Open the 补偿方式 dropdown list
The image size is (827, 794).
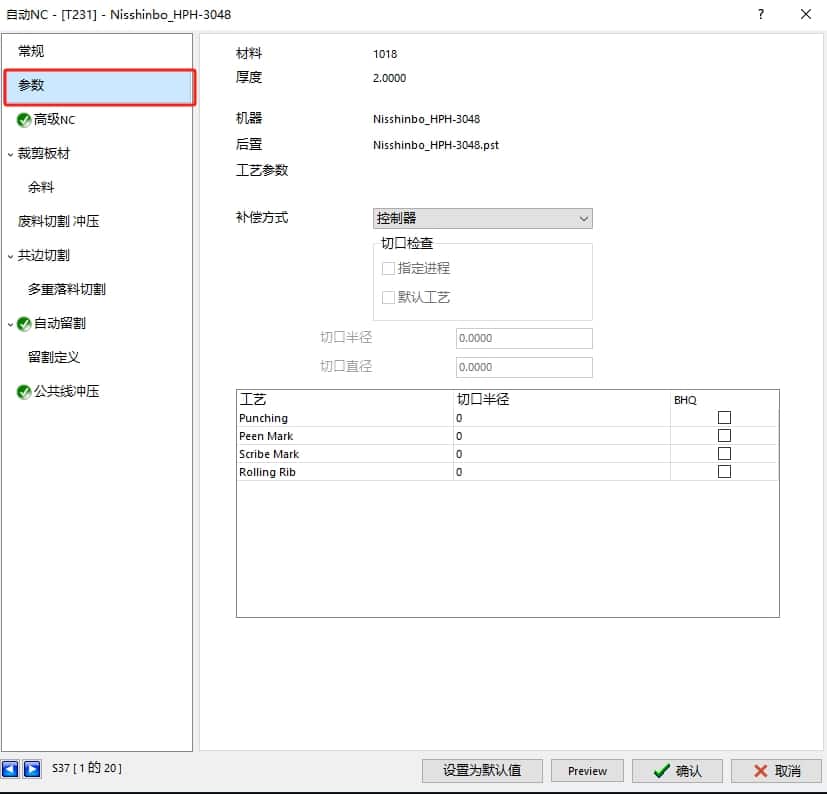pyautogui.click(x=482, y=218)
